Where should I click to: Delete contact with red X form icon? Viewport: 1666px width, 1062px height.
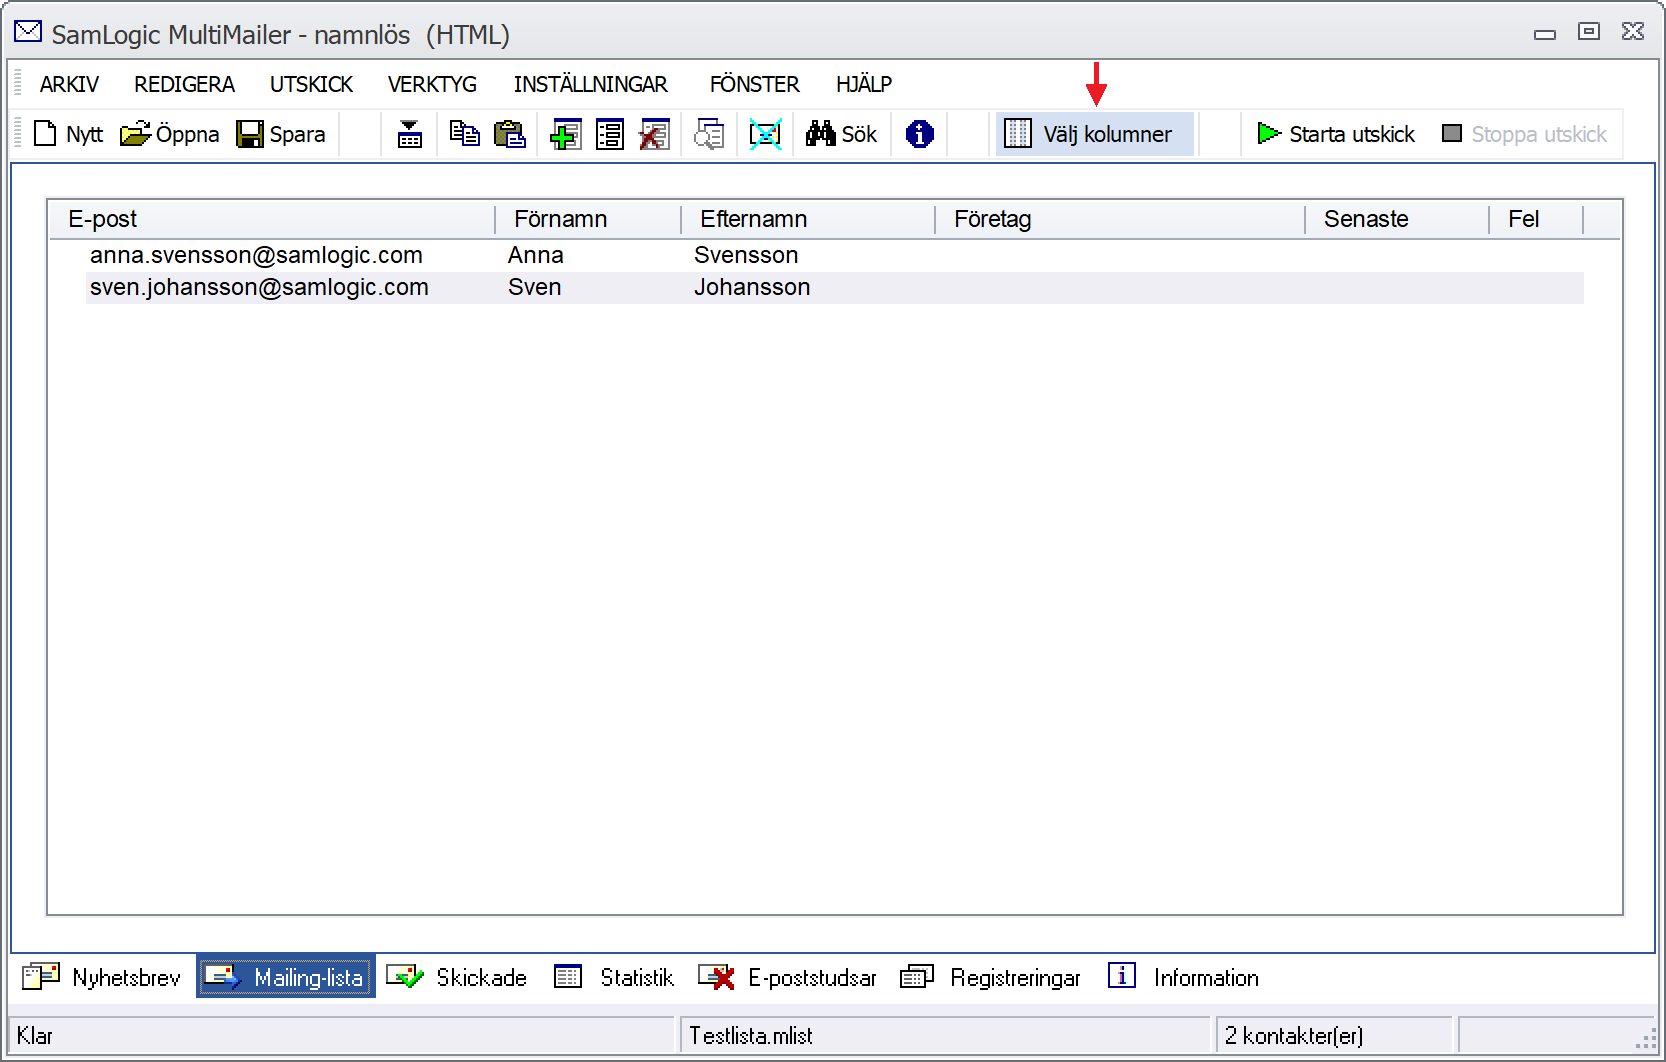click(x=654, y=134)
